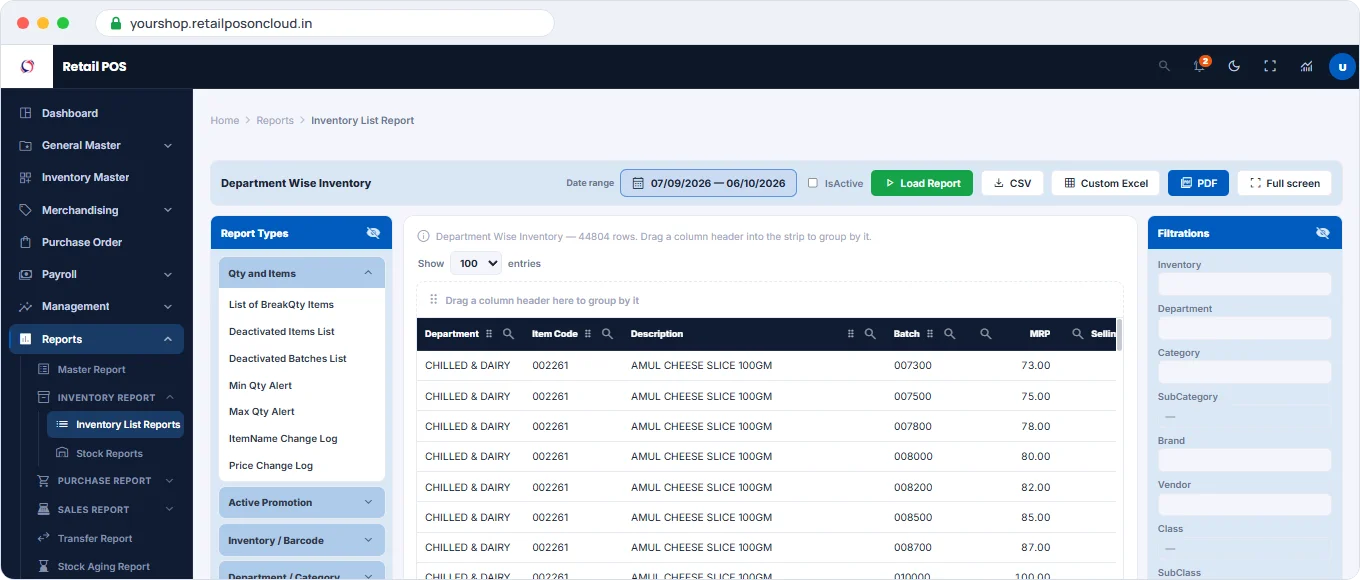Select the Min Qty Alert report
The height and width of the screenshot is (580, 1360).
click(261, 386)
